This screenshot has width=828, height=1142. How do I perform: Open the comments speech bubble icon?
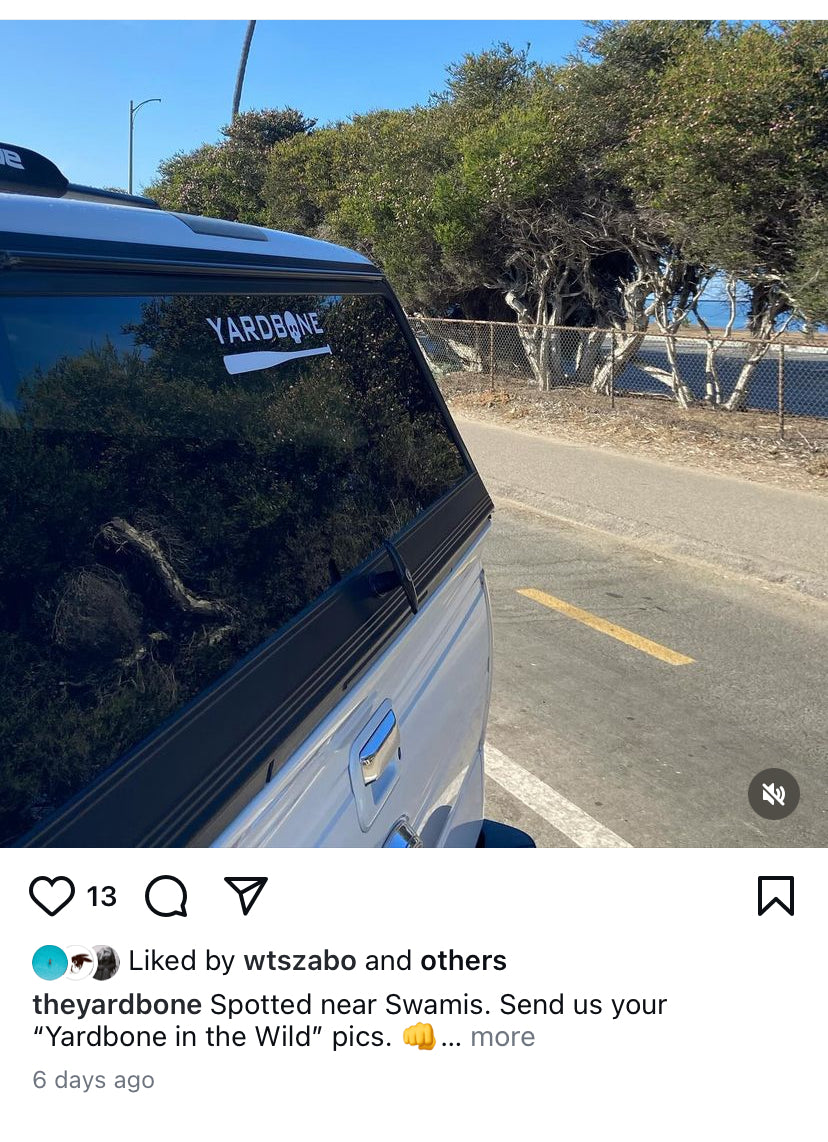pyautogui.click(x=167, y=896)
